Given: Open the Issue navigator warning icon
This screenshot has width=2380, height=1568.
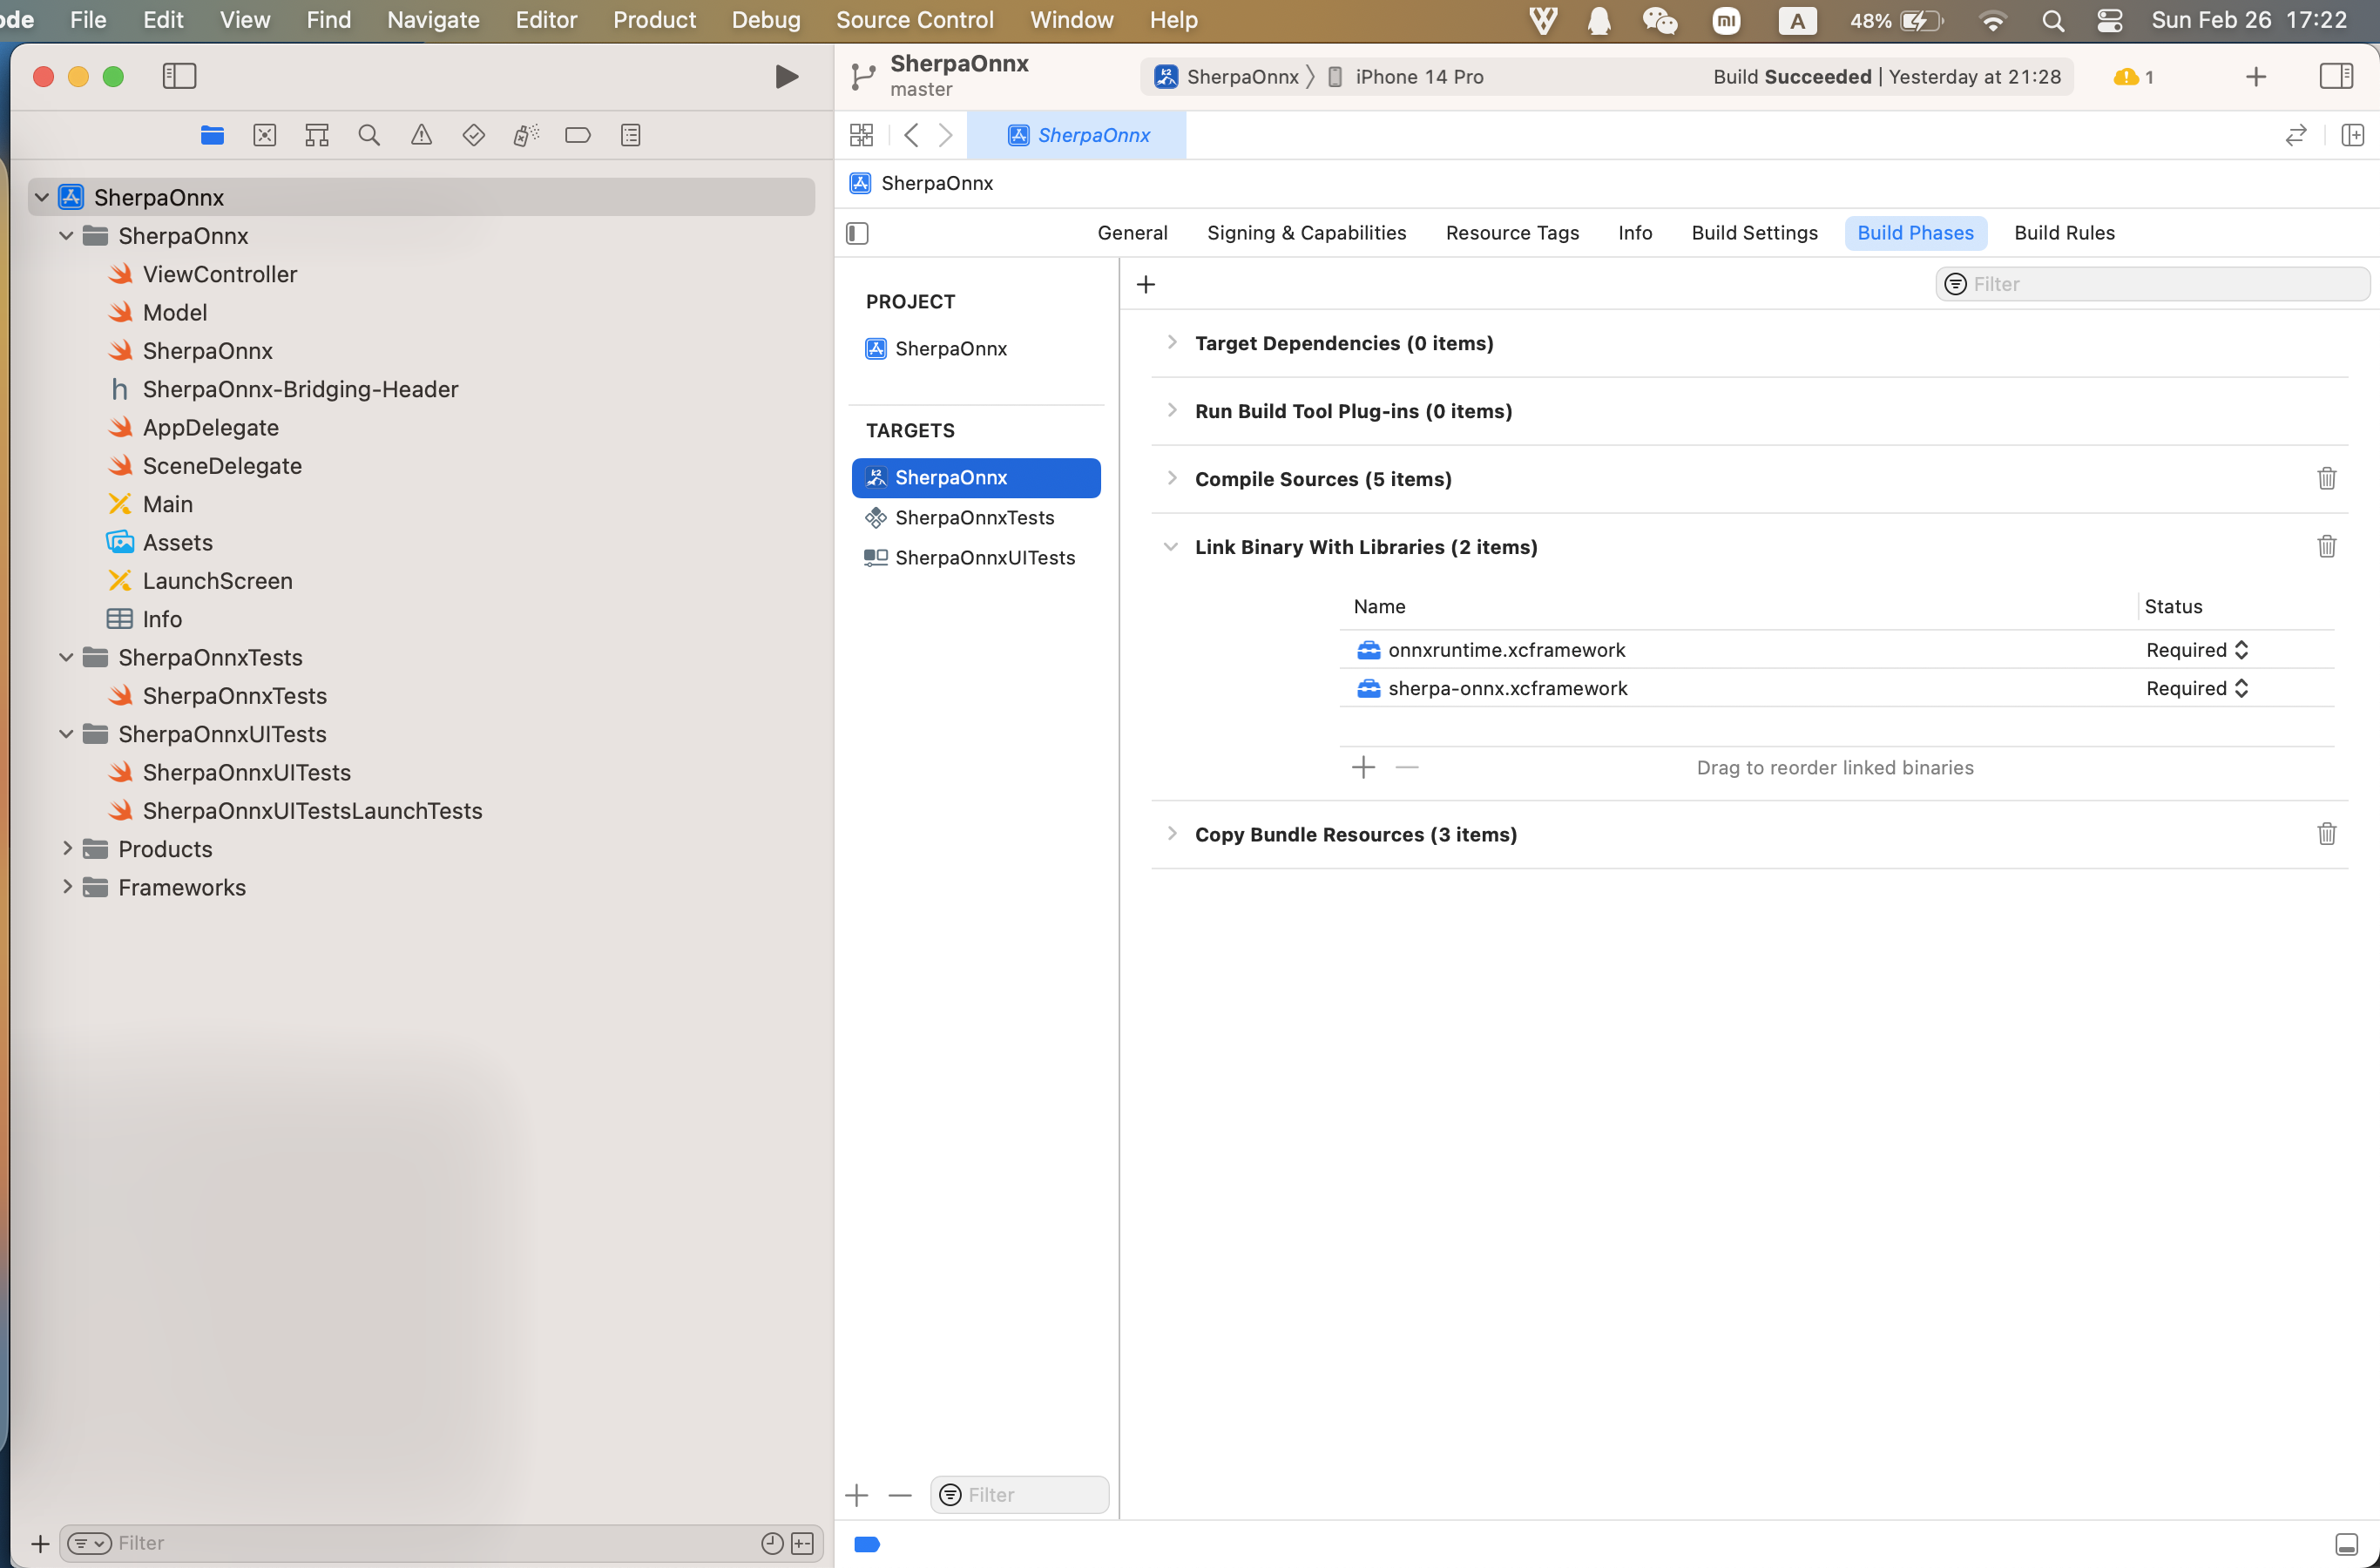Looking at the screenshot, I should pyautogui.click(x=422, y=135).
